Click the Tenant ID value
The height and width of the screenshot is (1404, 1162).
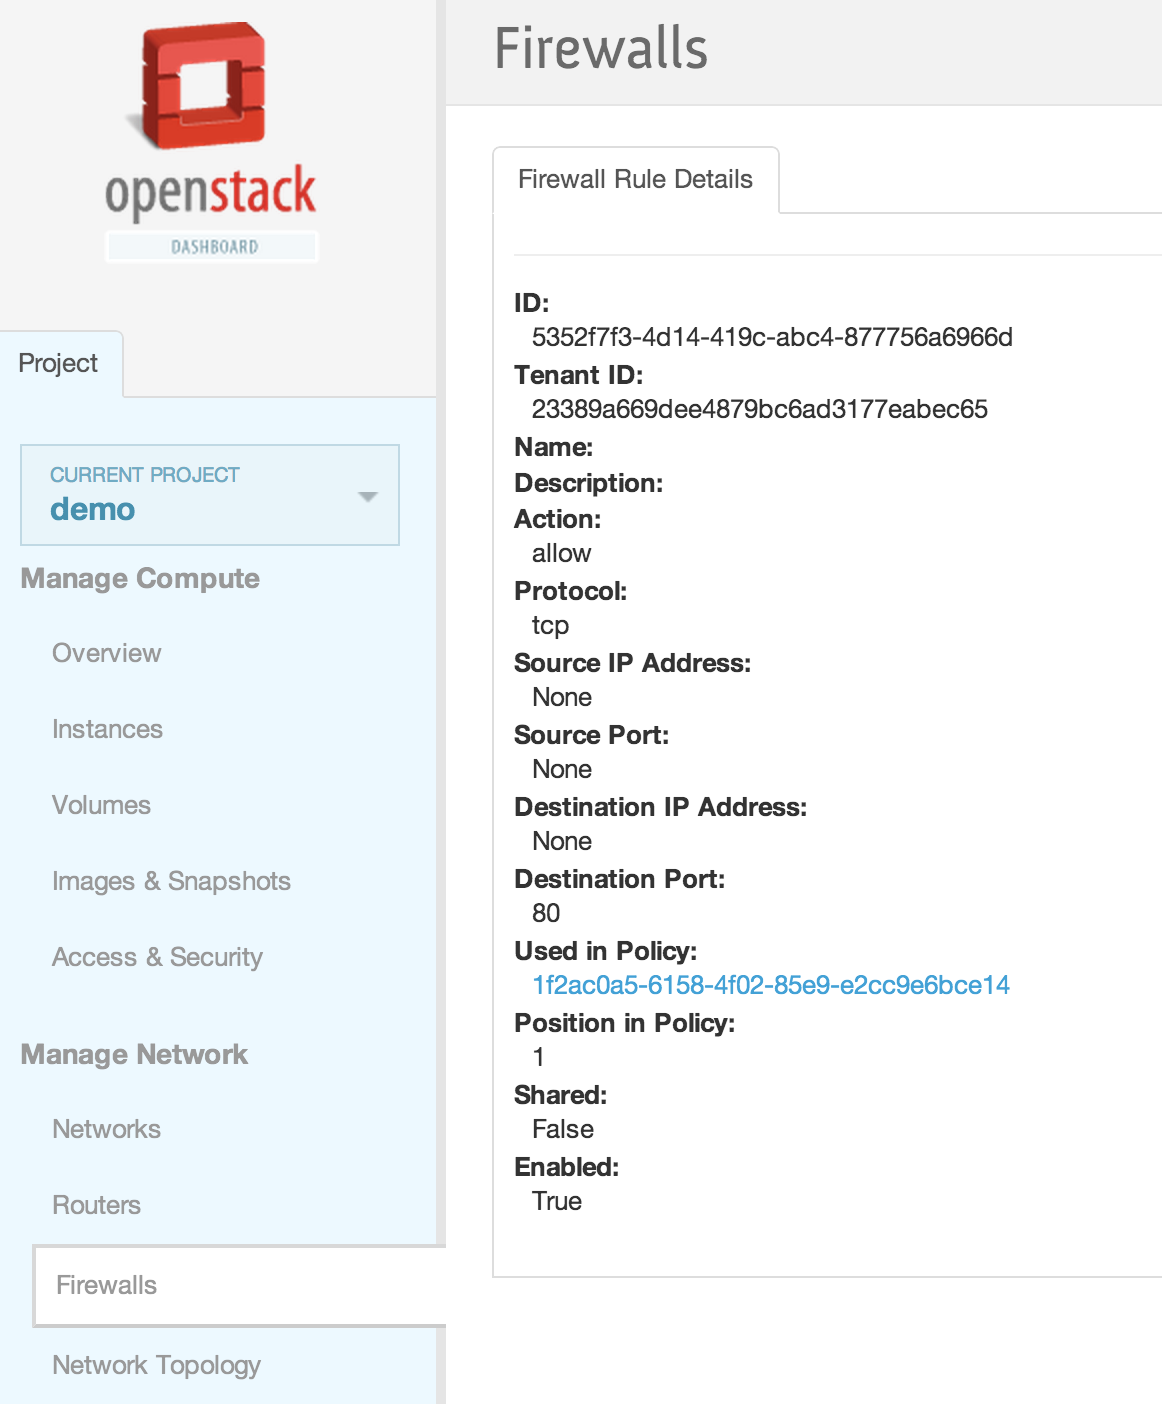(x=759, y=409)
